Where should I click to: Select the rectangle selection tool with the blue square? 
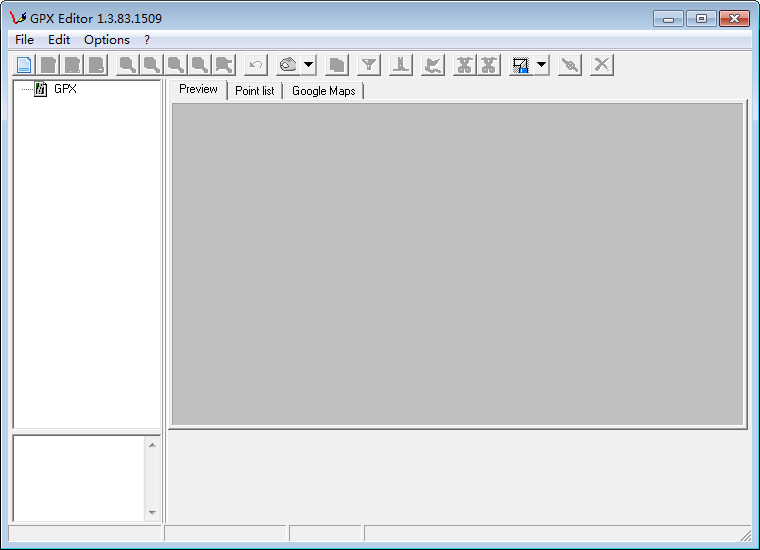click(521, 64)
